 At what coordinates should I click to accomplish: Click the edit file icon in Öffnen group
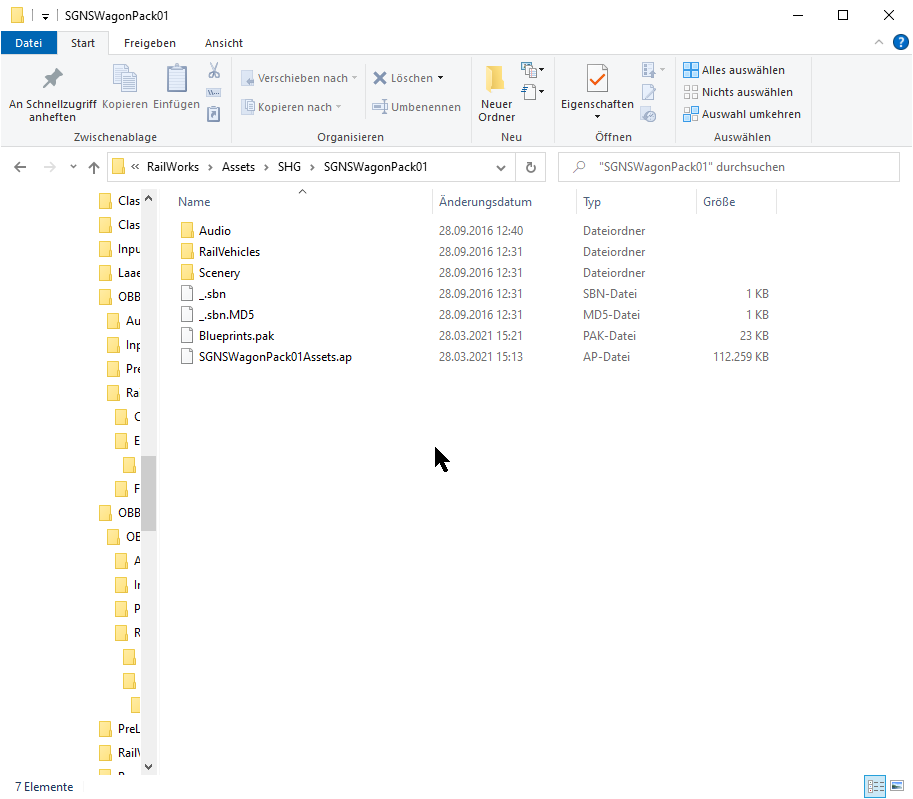[x=649, y=93]
